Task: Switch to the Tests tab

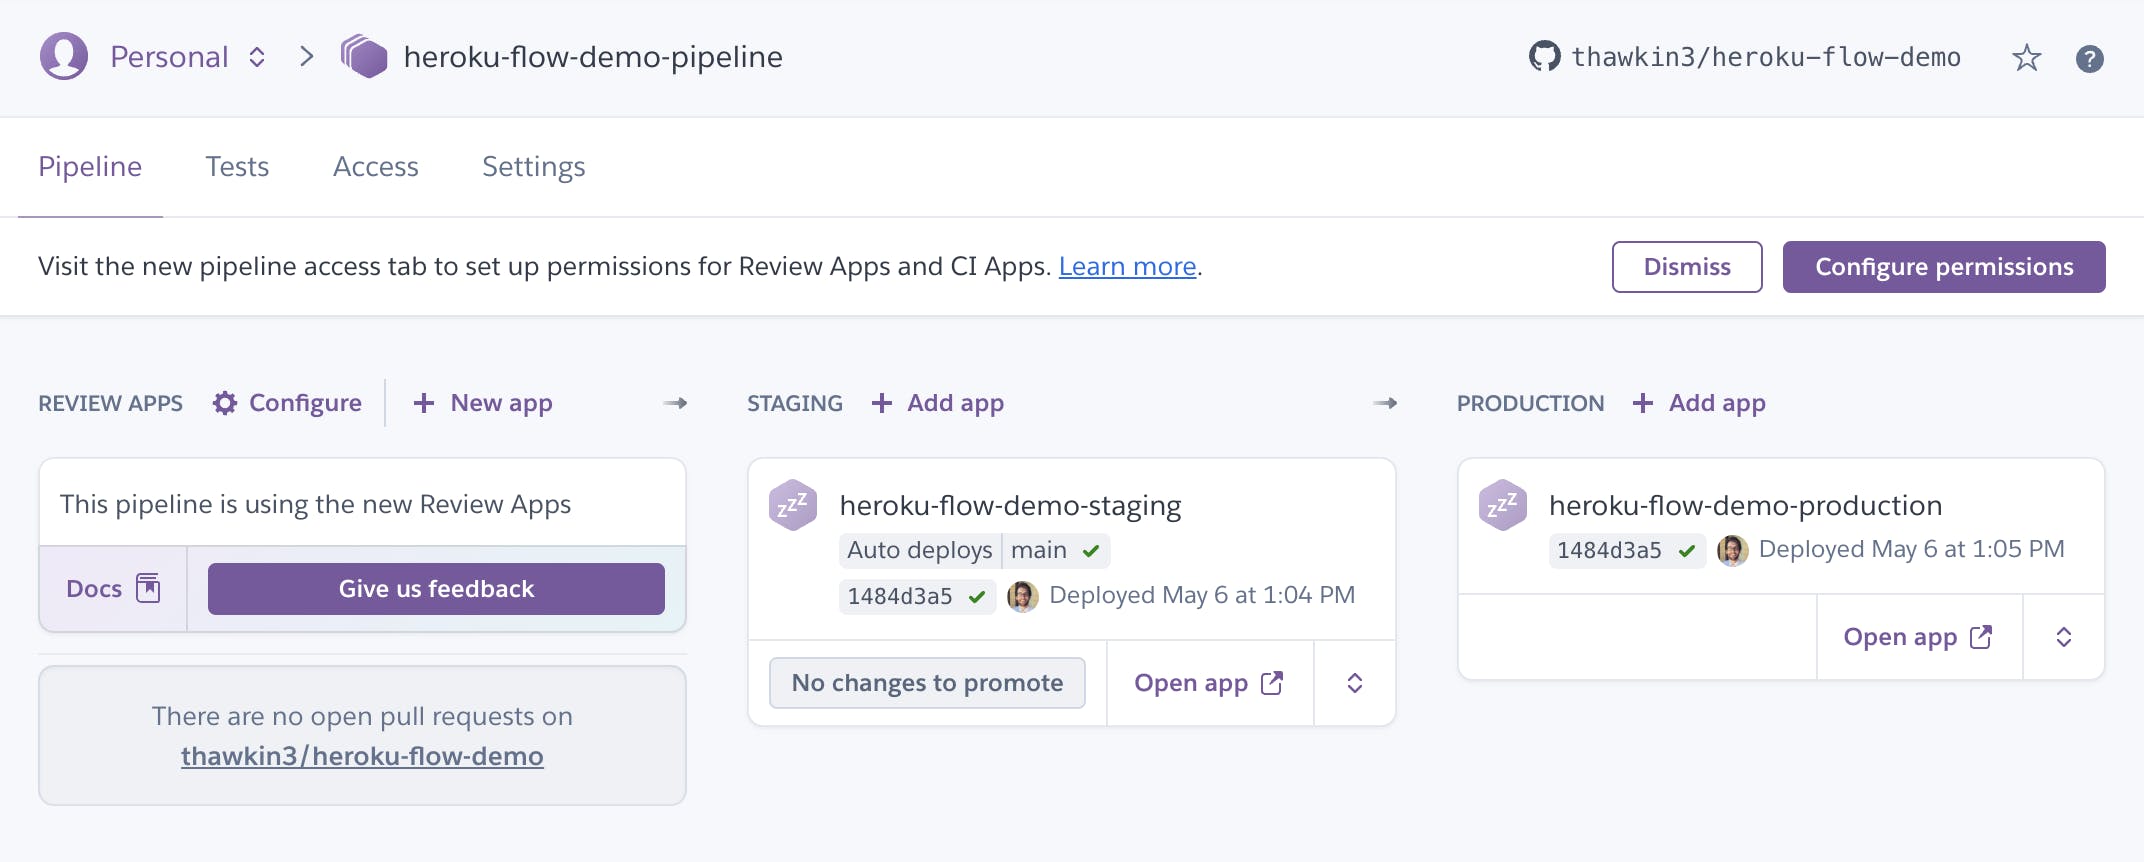Action: [237, 167]
